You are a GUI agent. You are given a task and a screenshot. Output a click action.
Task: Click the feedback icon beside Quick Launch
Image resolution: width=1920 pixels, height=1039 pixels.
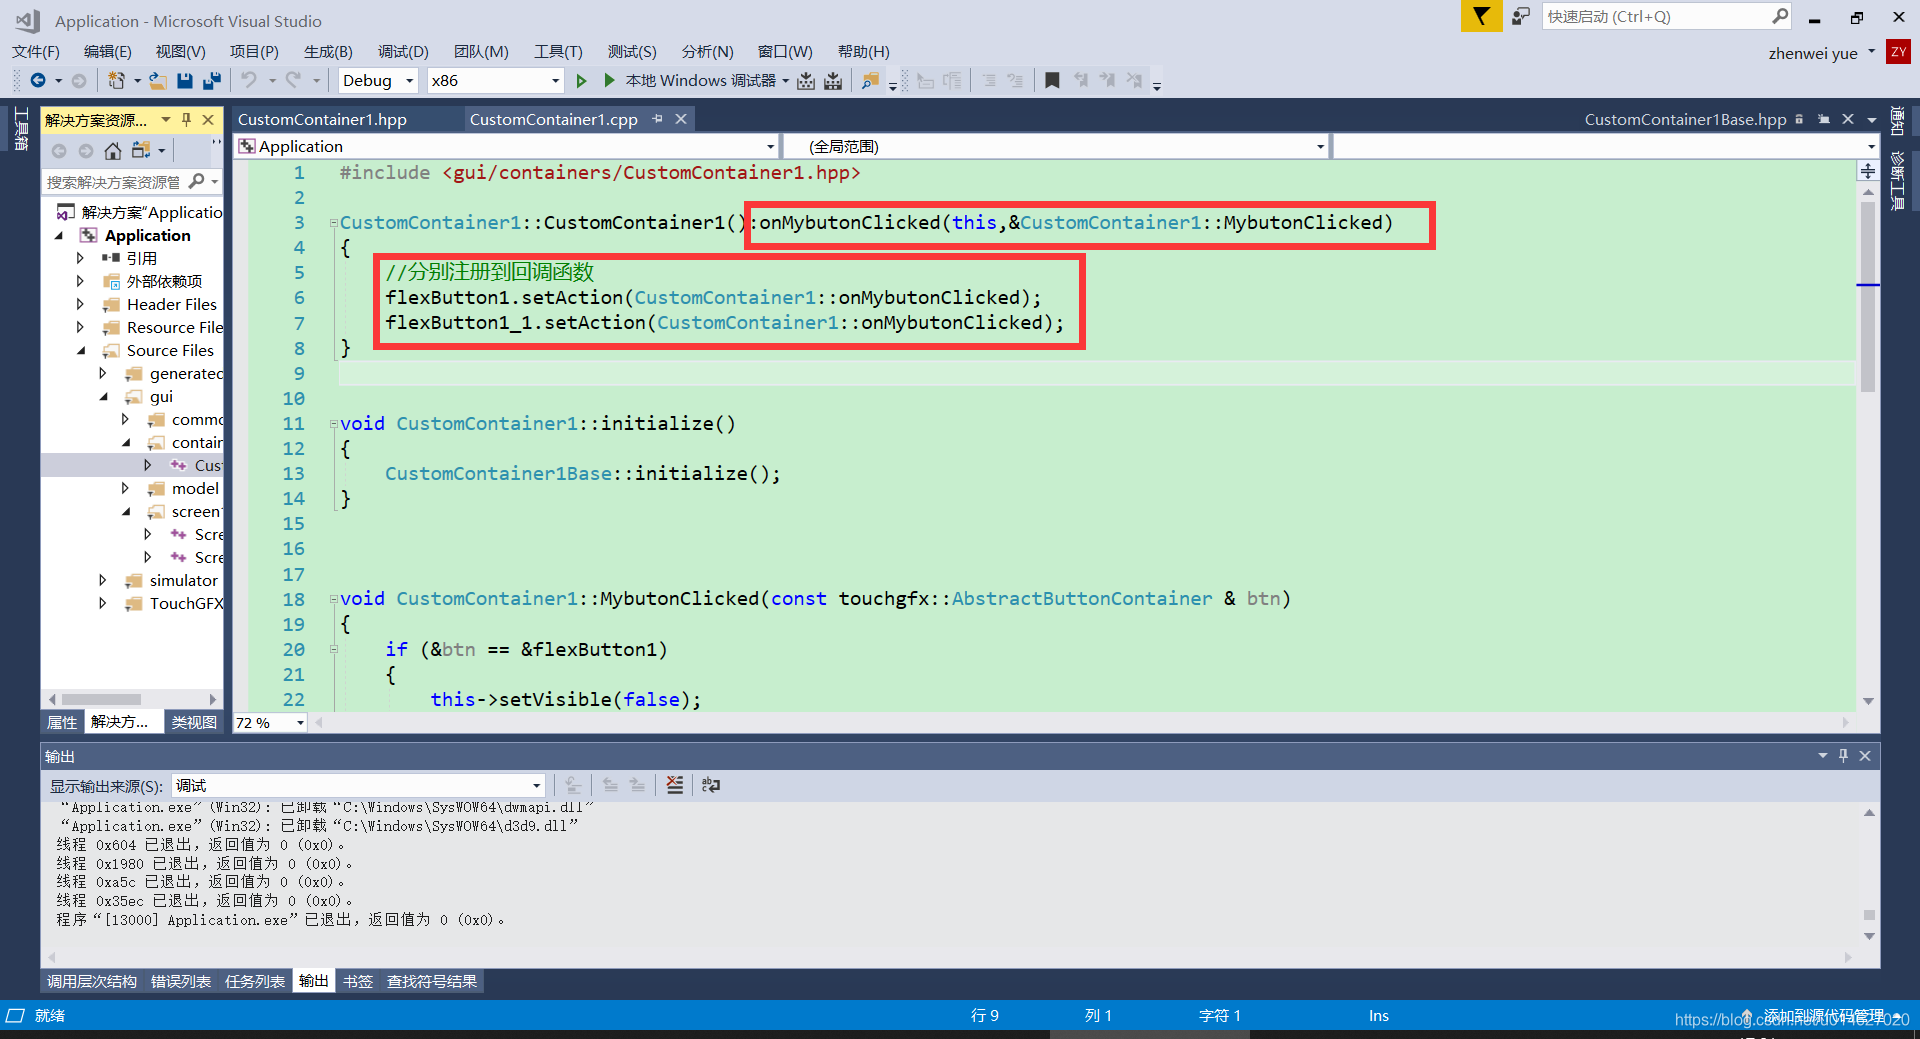[x=1521, y=16]
